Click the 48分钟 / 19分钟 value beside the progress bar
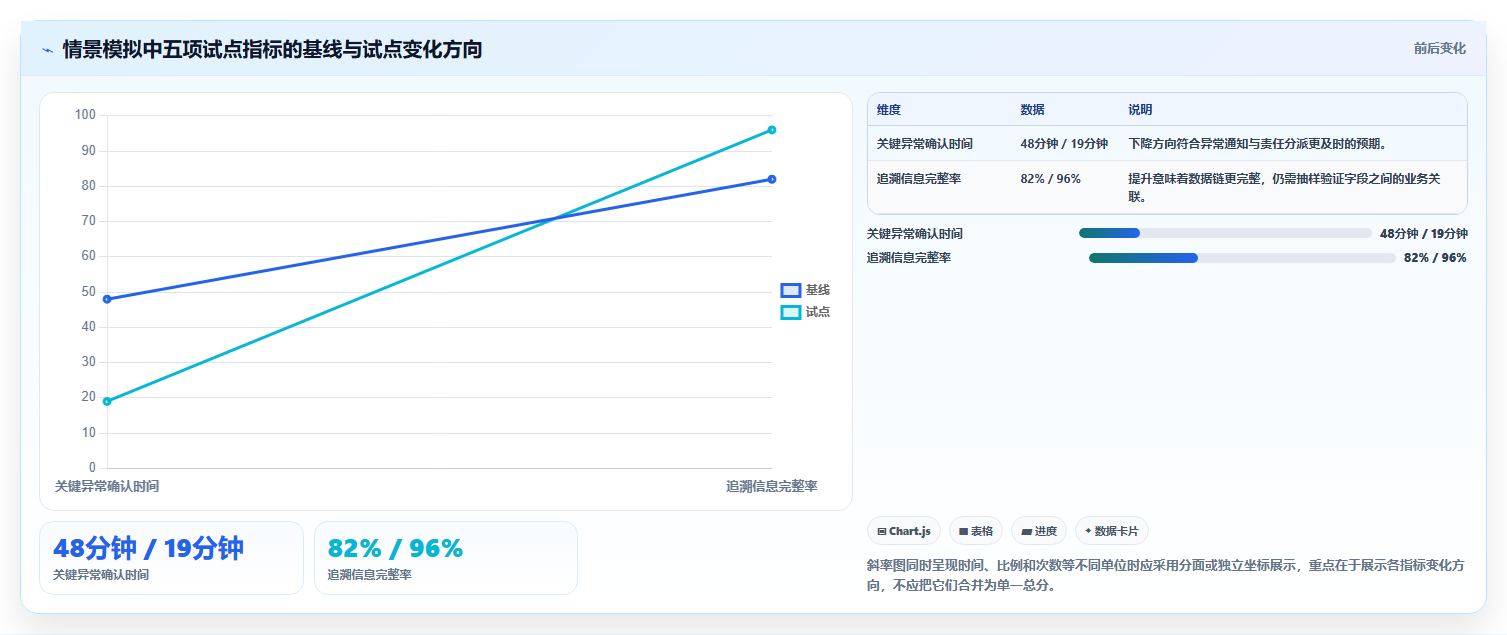This screenshot has height=635, width=1507. pyautogui.click(x=1424, y=233)
